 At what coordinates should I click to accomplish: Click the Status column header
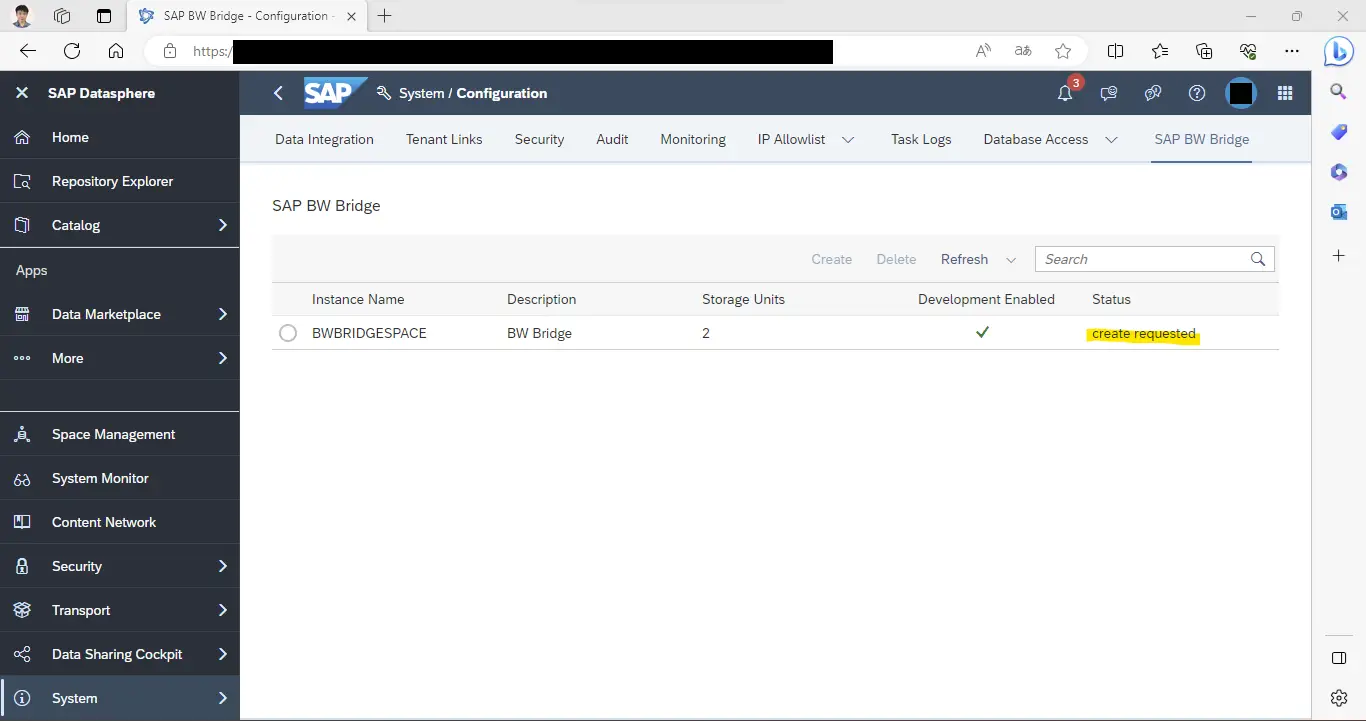(x=1111, y=299)
